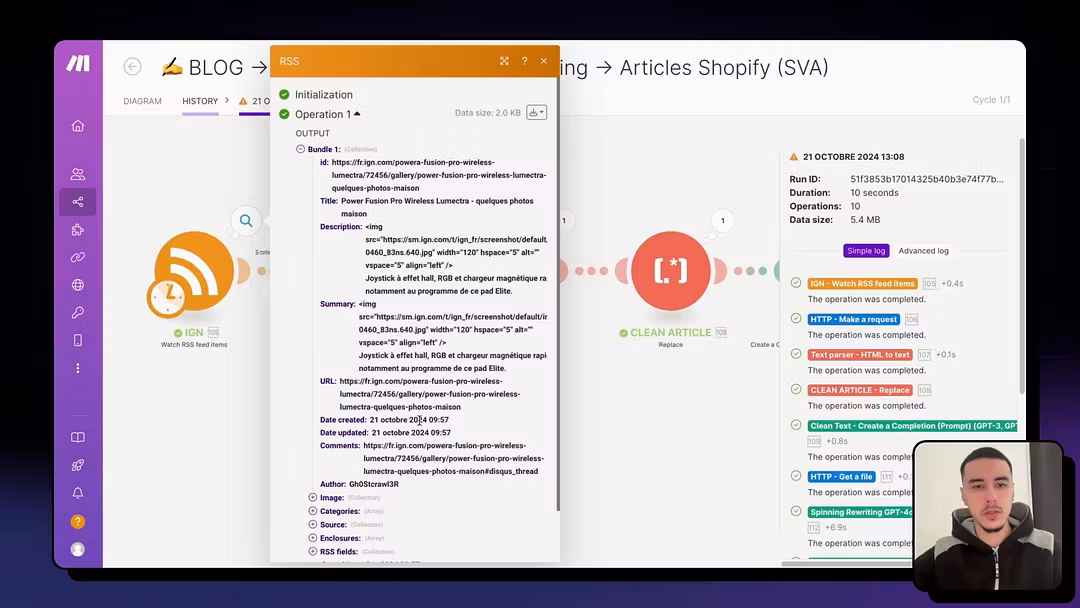This screenshot has width=1080, height=608.
Task: Click the download output bundles dropdown button
Action: pyautogui.click(x=537, y=113)
